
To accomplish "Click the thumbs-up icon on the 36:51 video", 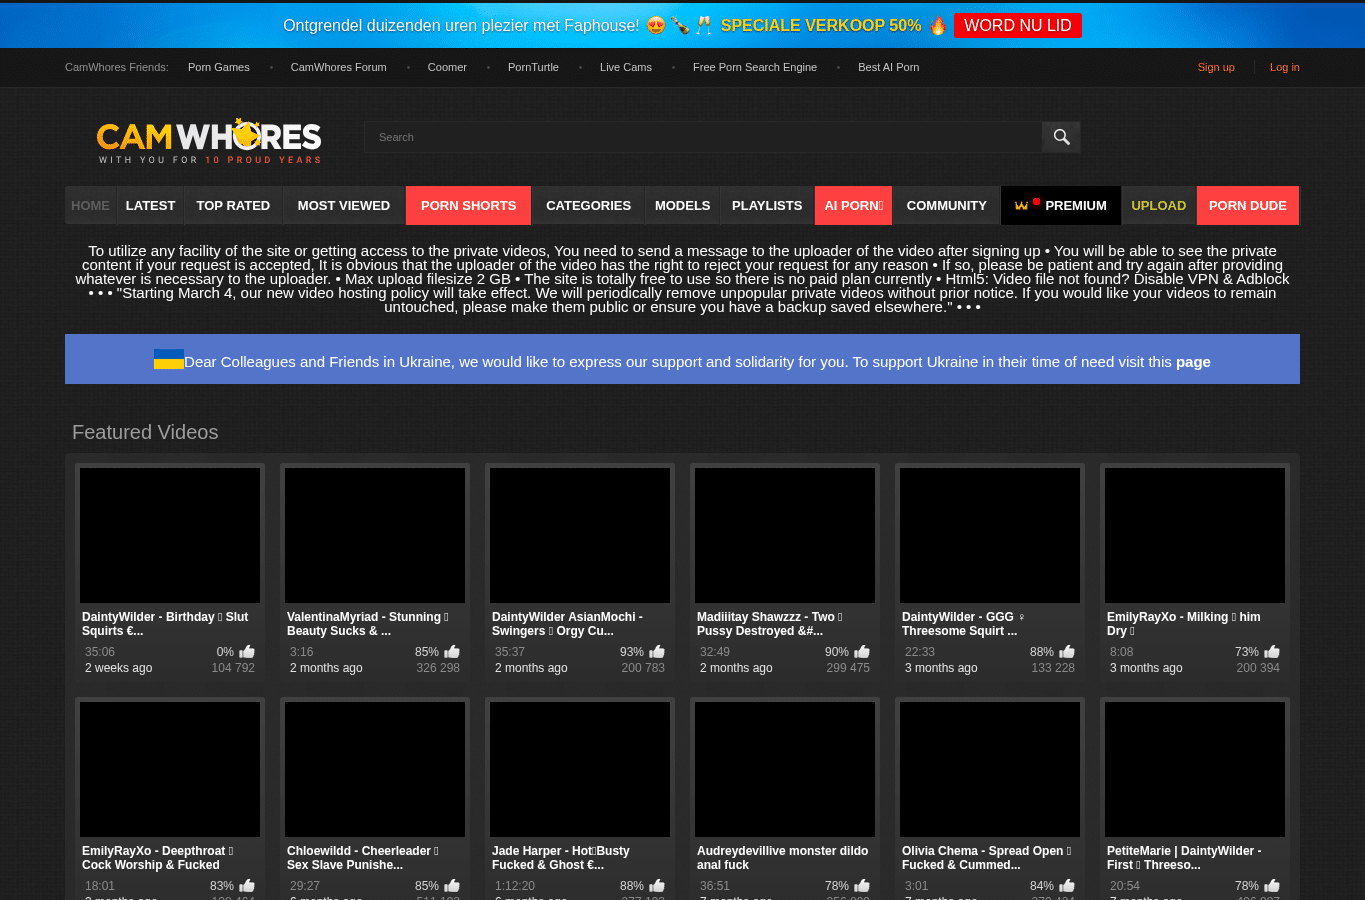I will [x=862, y=886].
